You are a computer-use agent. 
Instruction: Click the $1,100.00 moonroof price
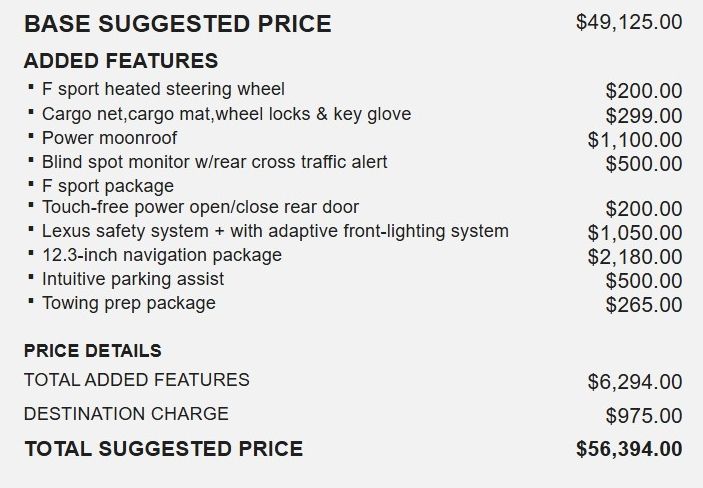(635, 141)
